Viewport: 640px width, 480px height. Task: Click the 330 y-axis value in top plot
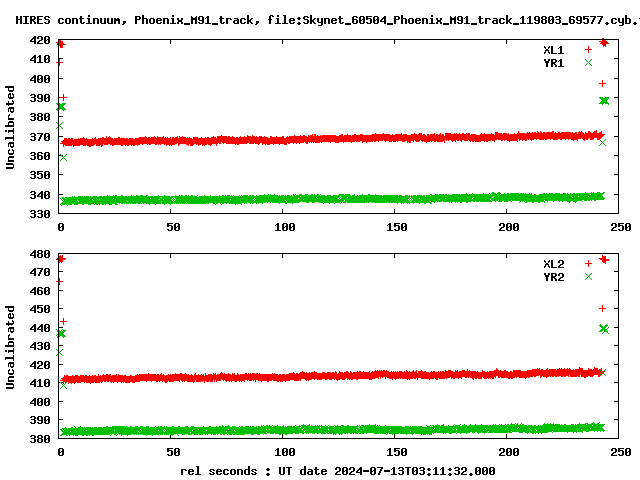(40, 214)
